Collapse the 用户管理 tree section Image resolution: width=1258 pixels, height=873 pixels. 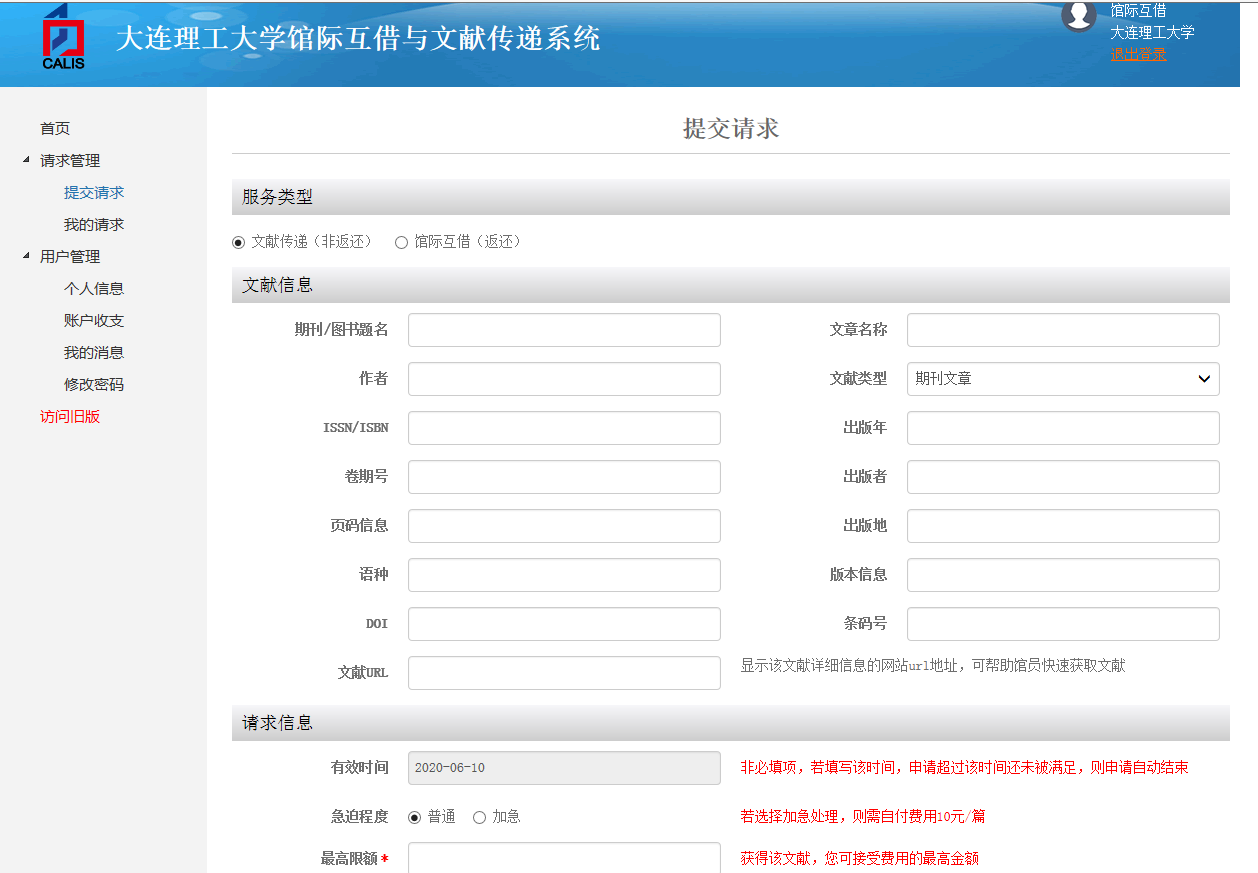tap(26, 256)
